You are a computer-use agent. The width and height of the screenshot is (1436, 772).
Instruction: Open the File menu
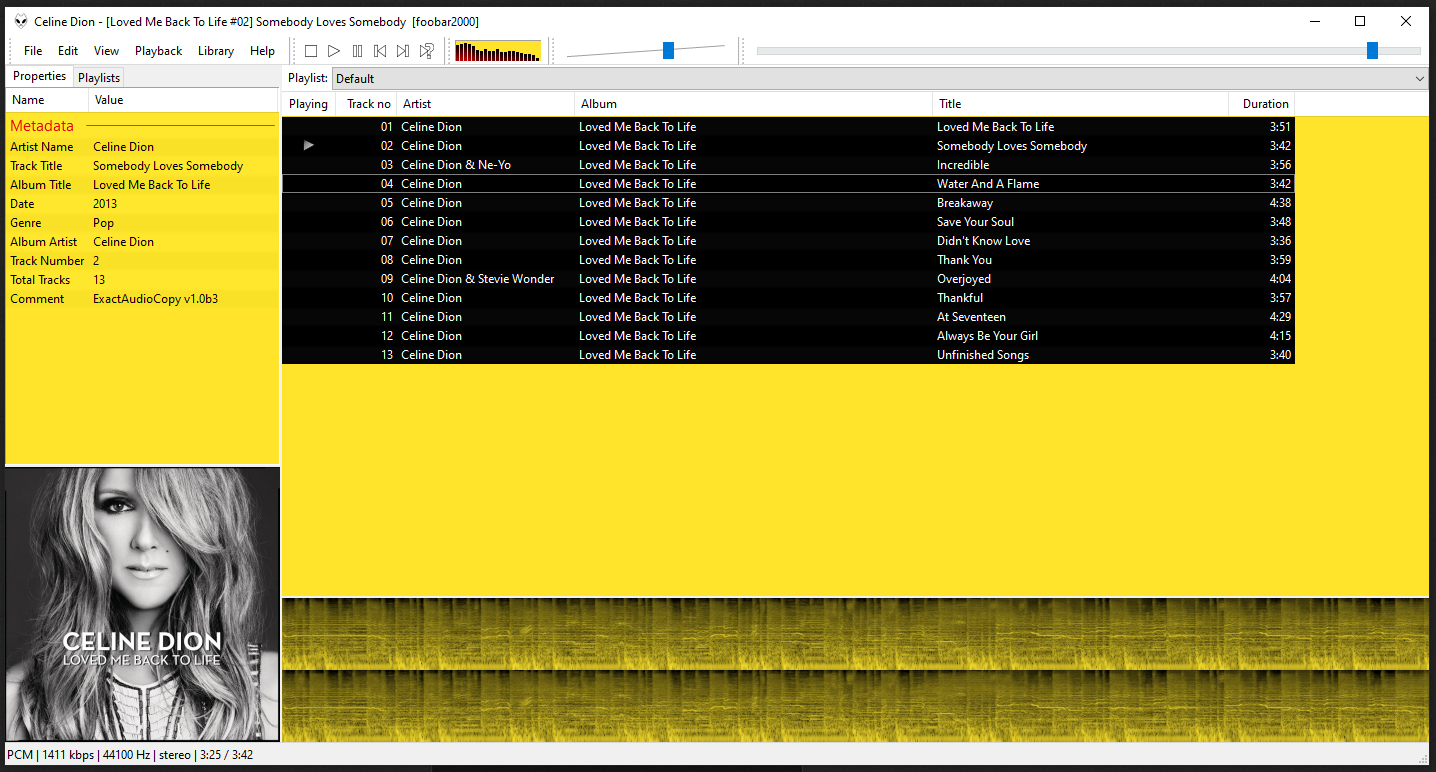click(x=33, y=51)
